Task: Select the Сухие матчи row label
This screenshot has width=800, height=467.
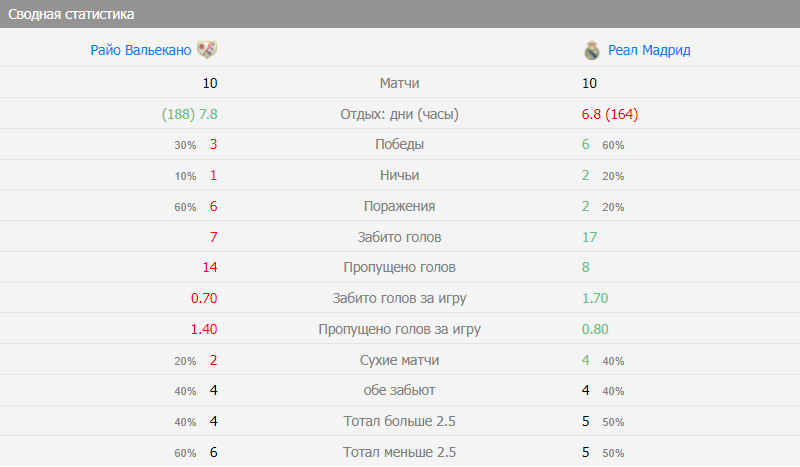Action: click(400, 360)
